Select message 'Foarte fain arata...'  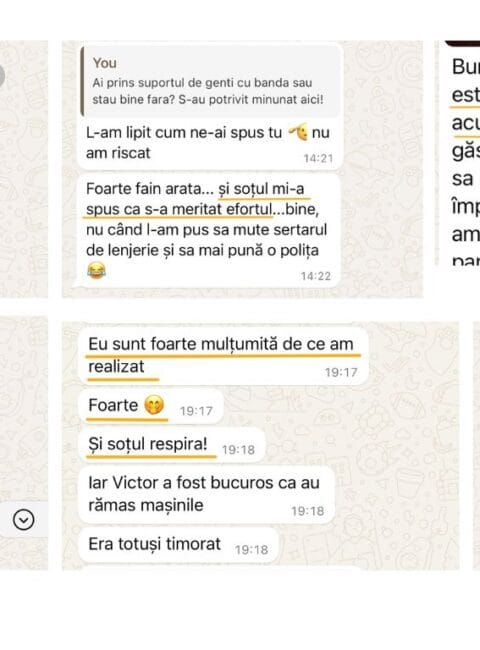click(x=209, y=230)
